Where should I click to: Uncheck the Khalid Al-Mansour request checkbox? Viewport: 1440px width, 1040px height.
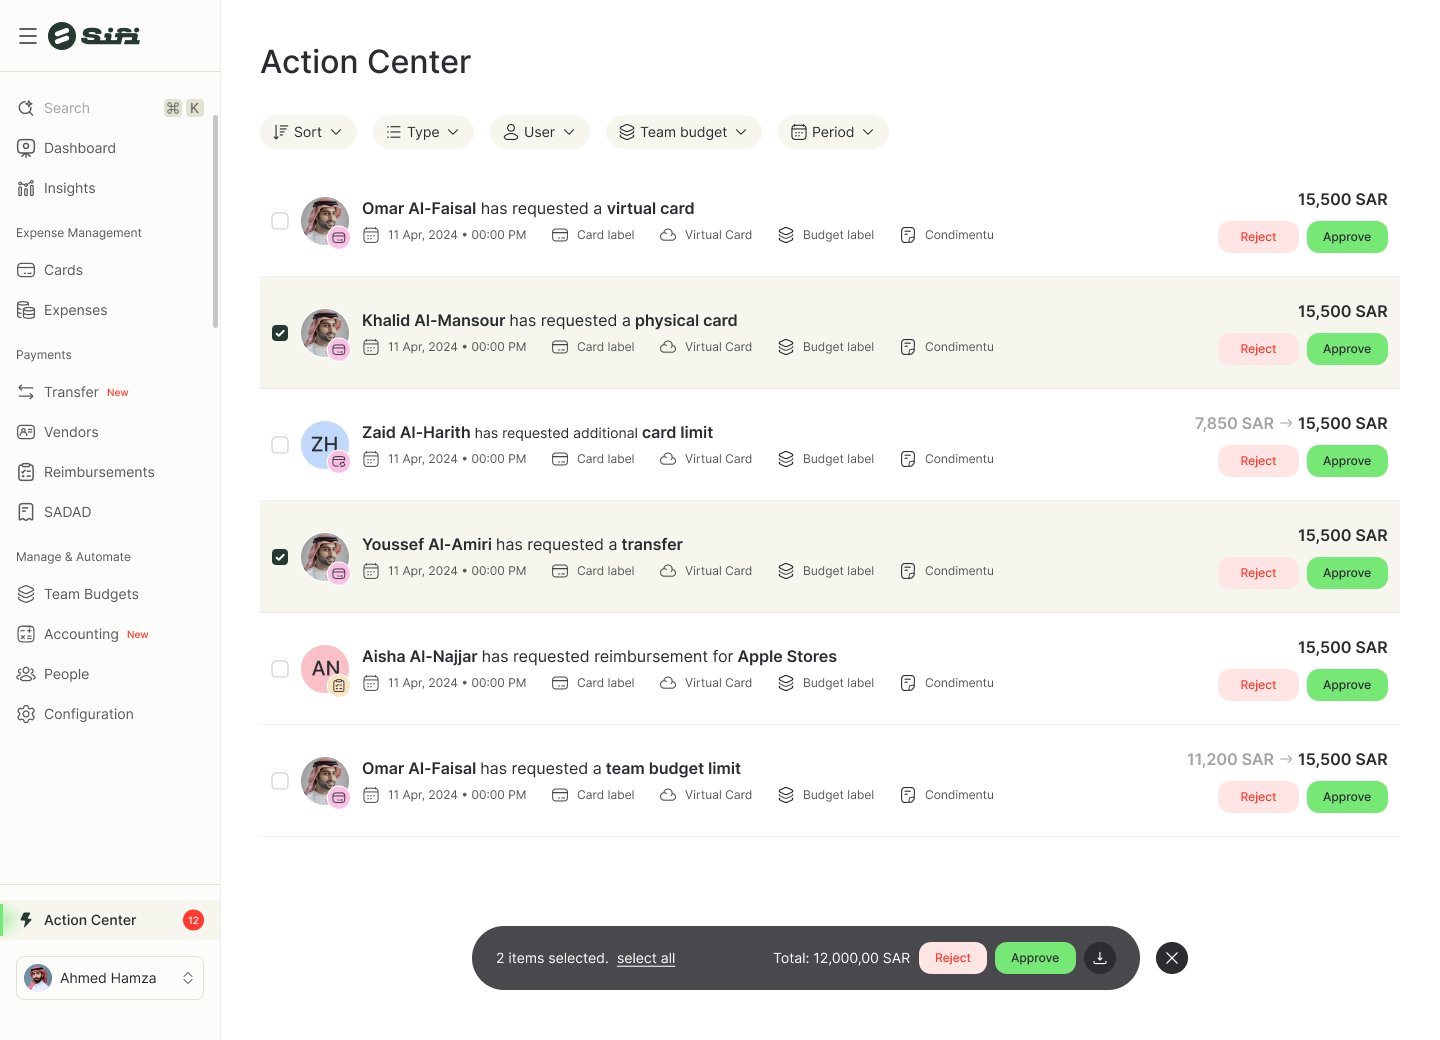tap(280, 333)
